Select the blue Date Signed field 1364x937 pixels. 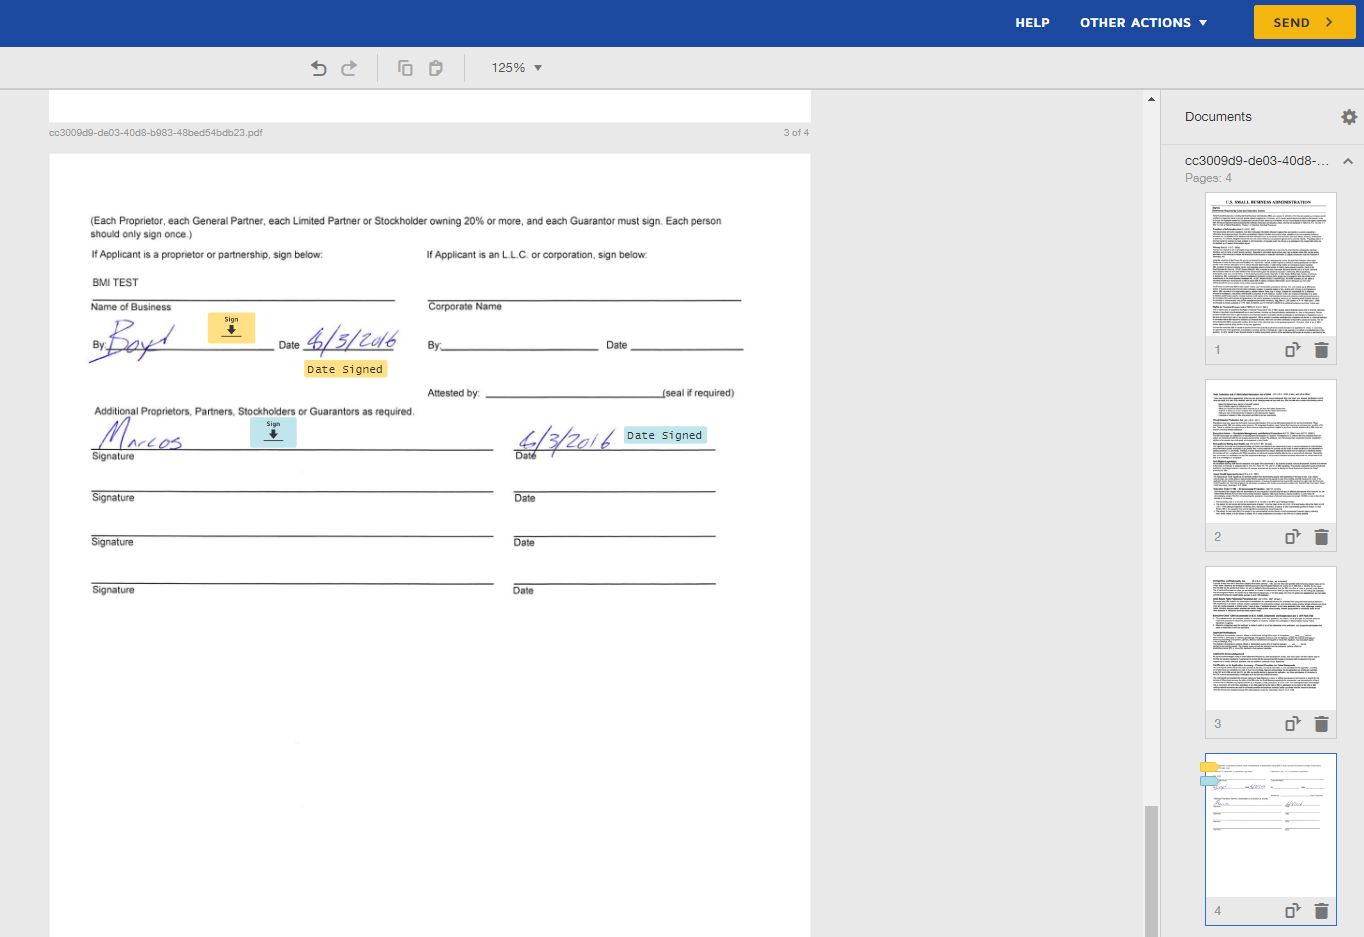(x=665, y=435)
